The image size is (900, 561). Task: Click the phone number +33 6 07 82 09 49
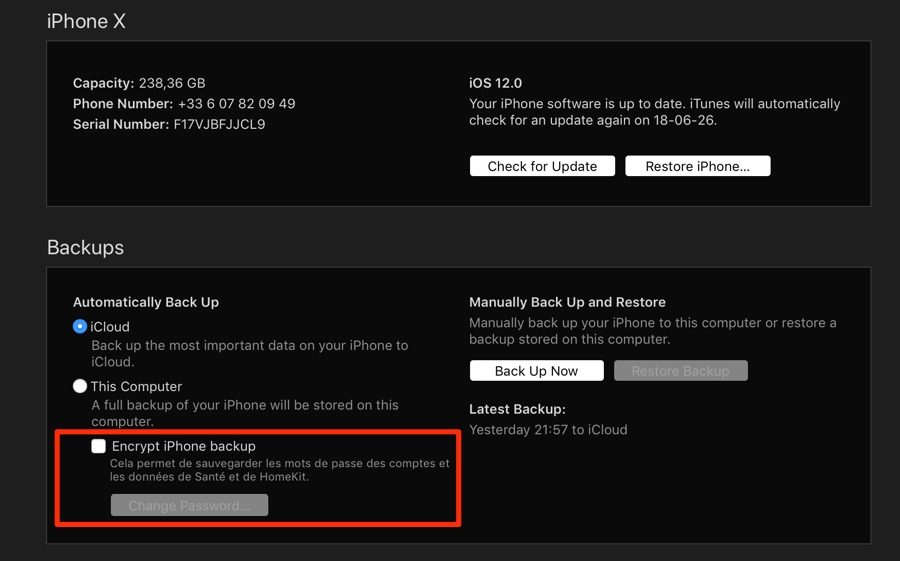(x=236, y=104)
